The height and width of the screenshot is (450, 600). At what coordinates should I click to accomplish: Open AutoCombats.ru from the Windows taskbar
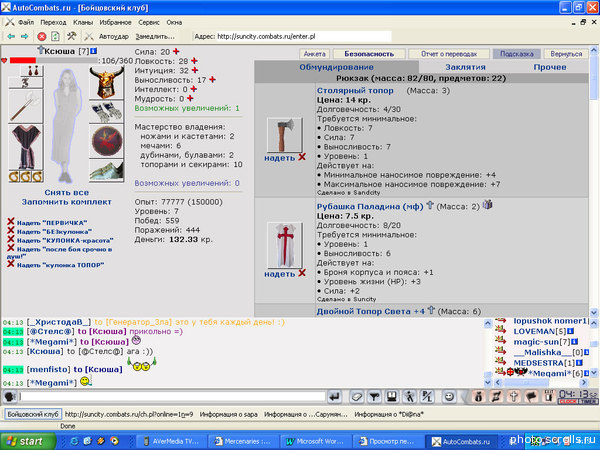click(461, 441)
